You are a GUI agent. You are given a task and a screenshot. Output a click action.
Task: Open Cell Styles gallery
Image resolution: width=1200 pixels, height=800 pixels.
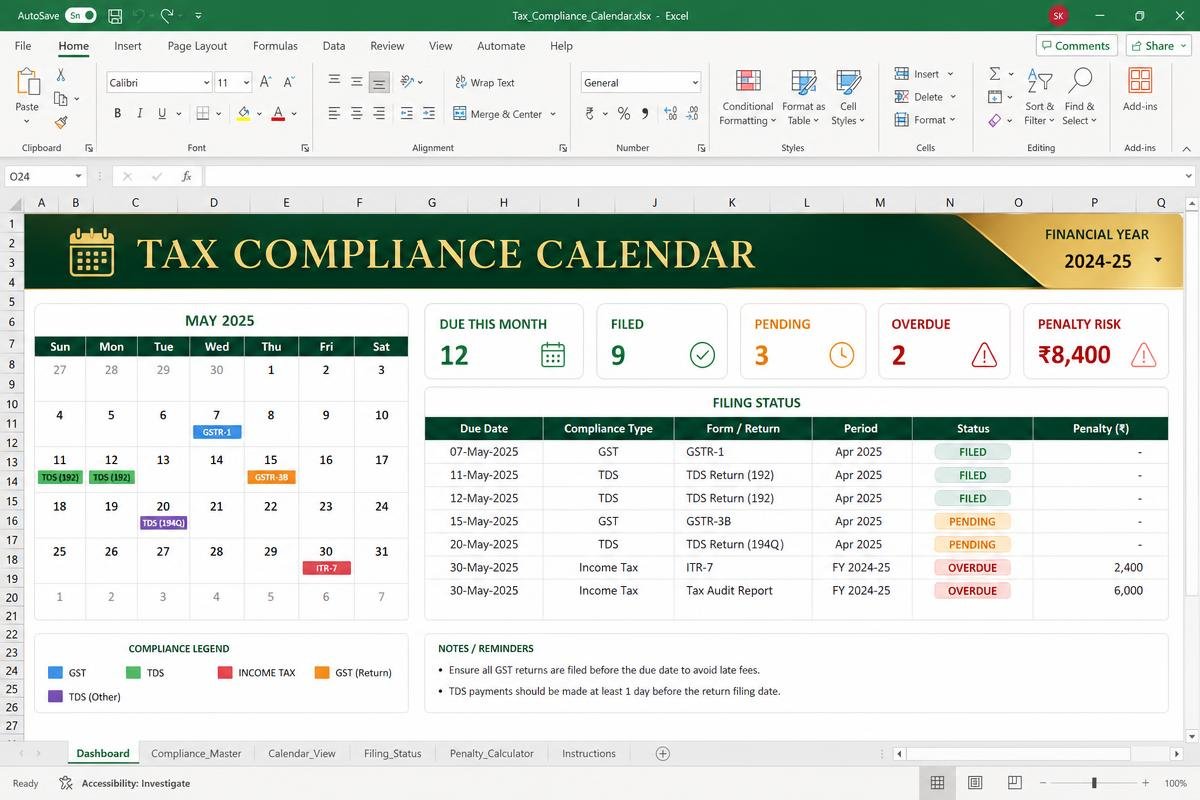[848, 97]
